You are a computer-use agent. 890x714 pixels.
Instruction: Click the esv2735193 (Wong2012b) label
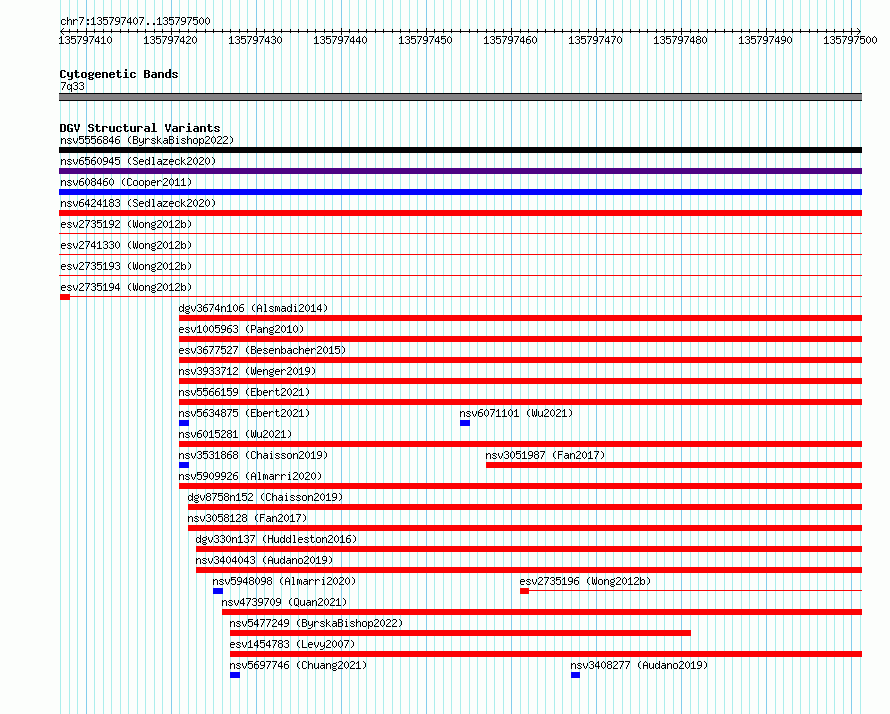click(126, 266)
